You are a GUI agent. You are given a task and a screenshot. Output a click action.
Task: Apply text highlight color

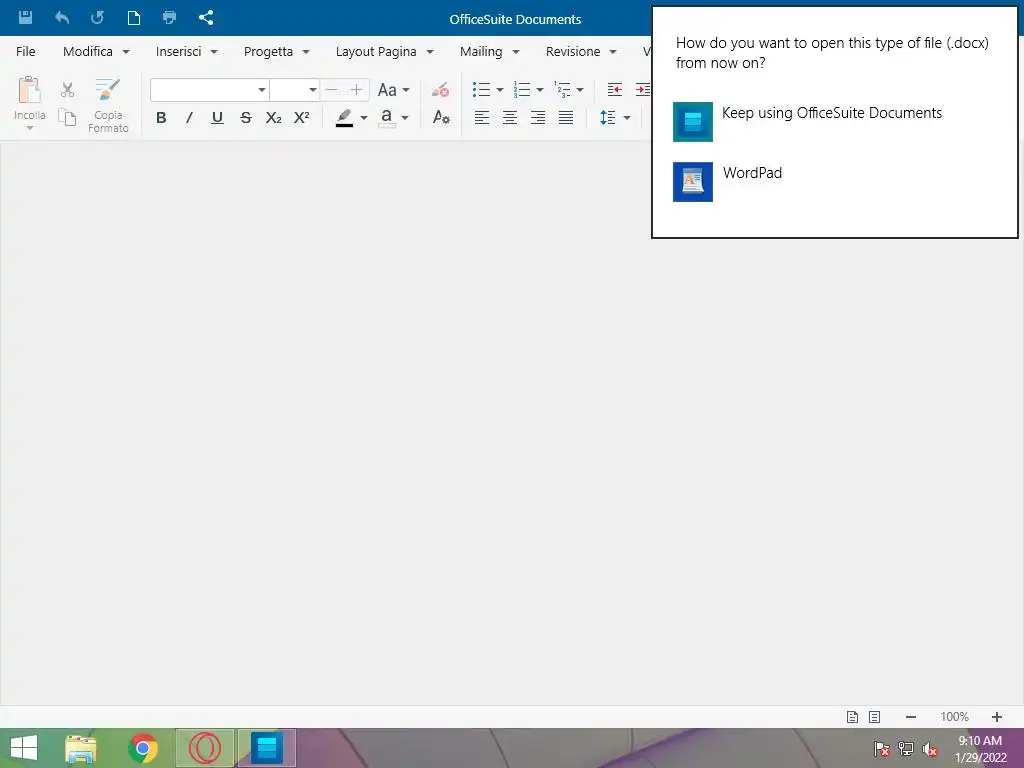click(x=344, y=118)
